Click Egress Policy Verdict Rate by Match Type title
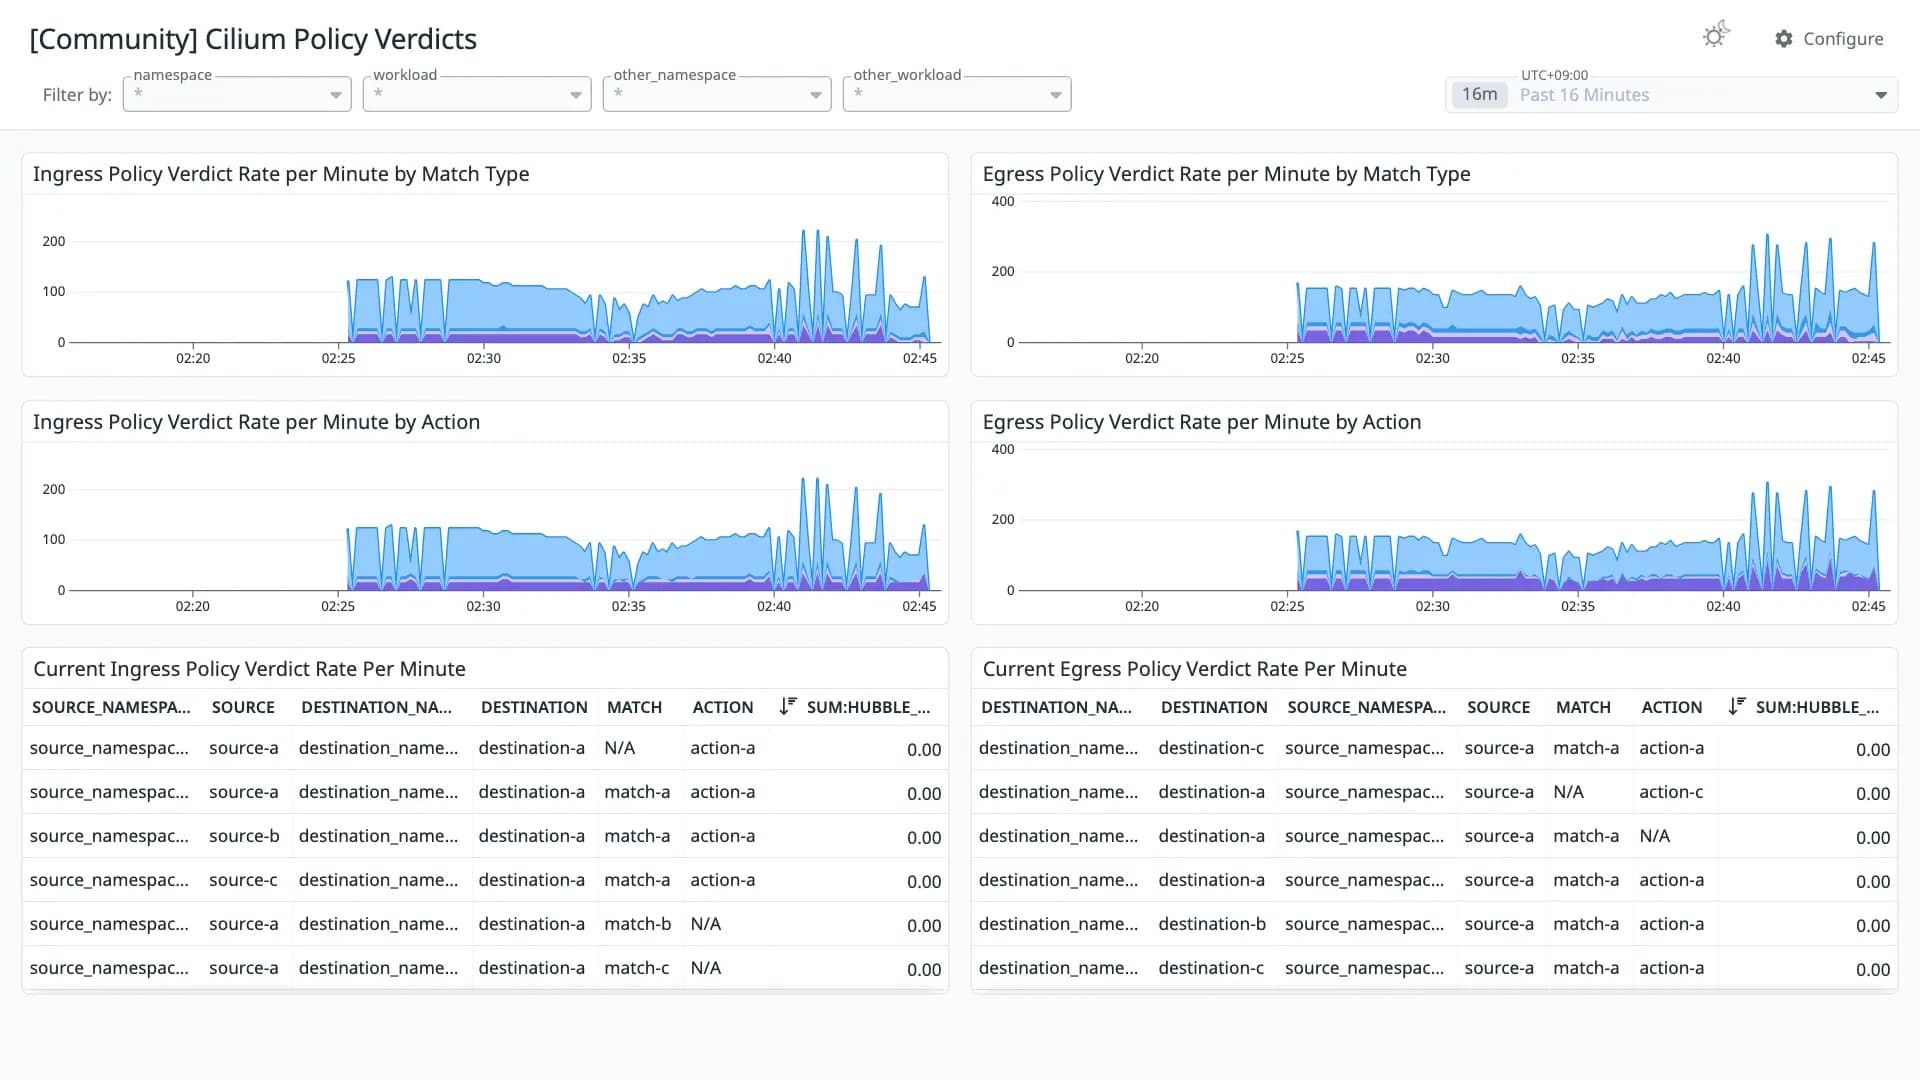This screenshot has width=1920, height=1080. click(x=1226, y=174)
